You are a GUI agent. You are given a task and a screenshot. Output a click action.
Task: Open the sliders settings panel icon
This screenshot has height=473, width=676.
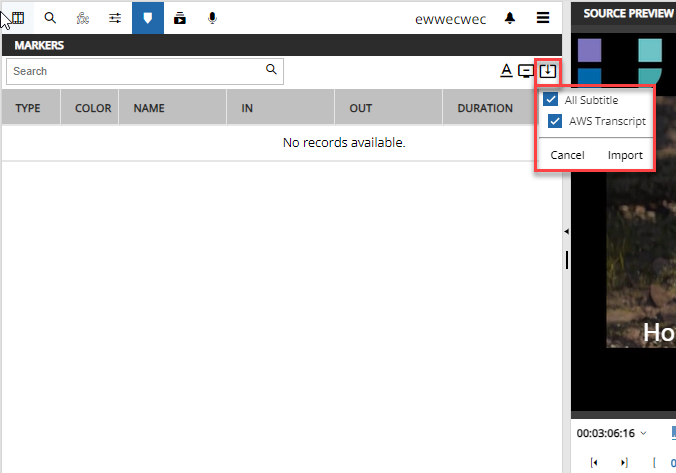click(116, 18)
